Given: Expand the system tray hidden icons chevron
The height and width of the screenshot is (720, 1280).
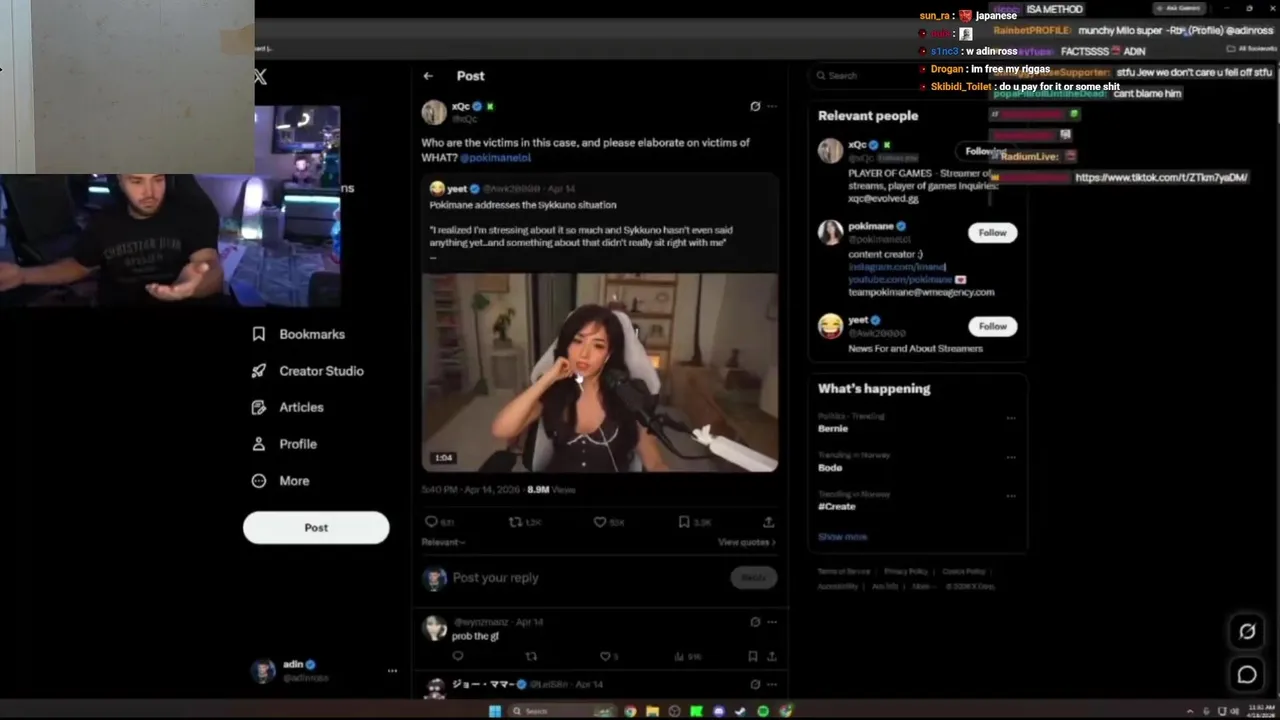Looking at the screenshot, I should 1189,711.
